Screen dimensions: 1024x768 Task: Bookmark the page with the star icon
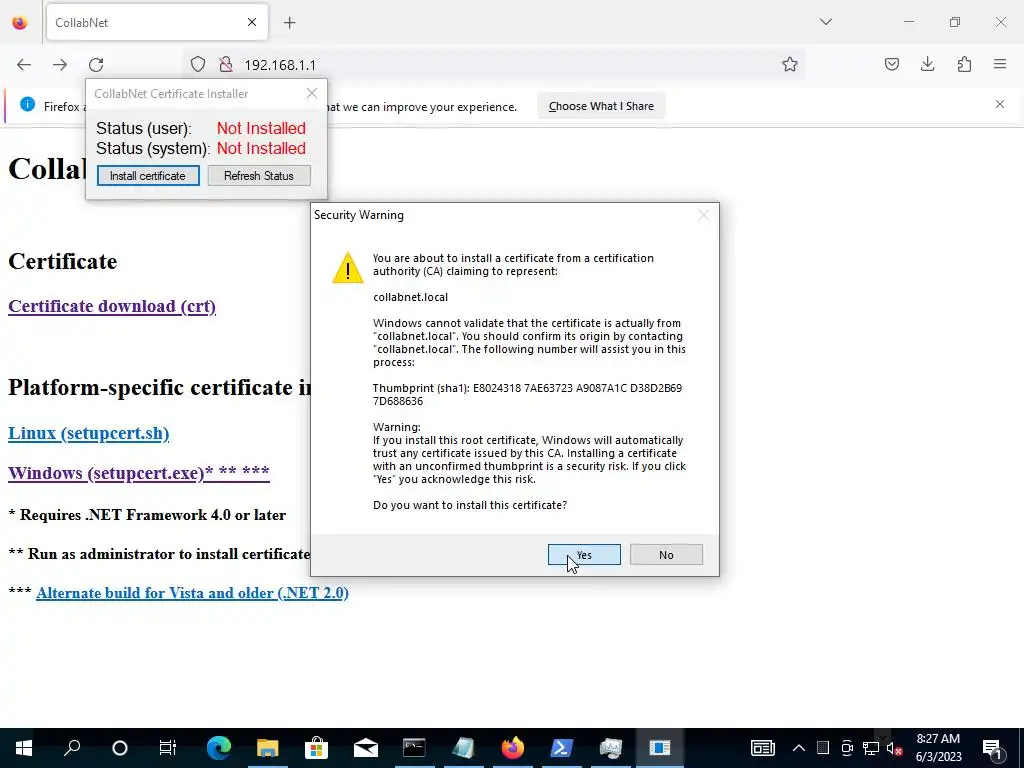tap(790, 64)
